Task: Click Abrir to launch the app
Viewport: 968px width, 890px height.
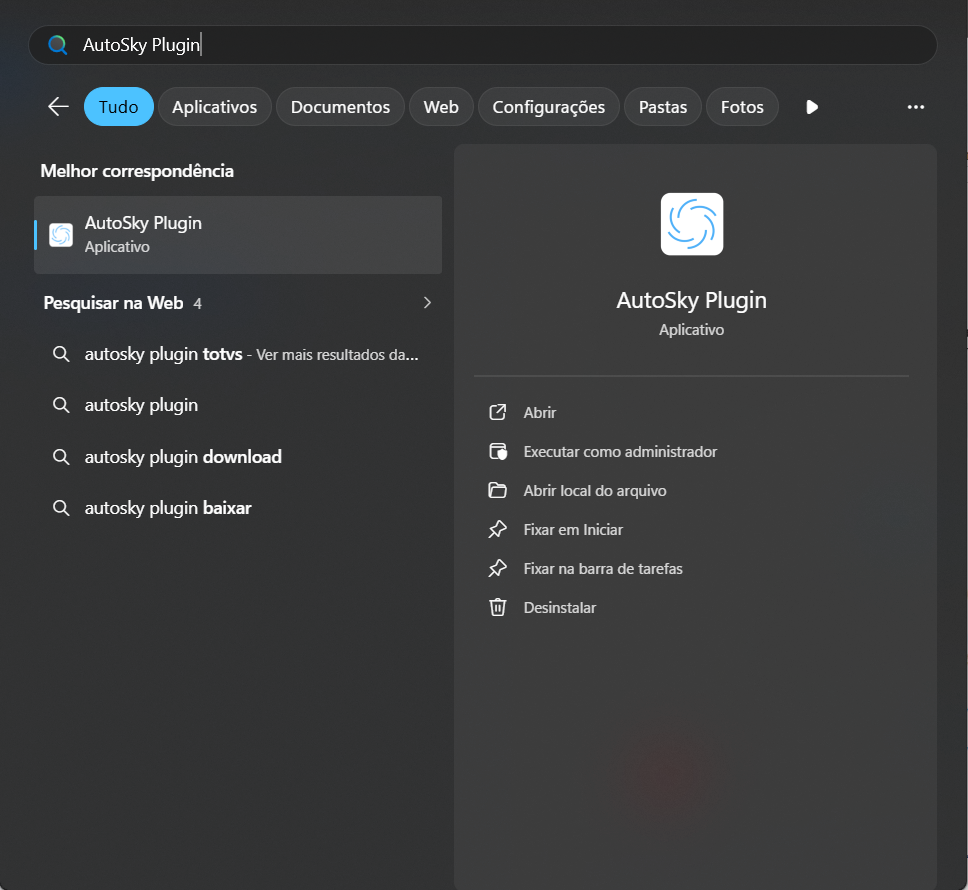Action: (540, 412)
